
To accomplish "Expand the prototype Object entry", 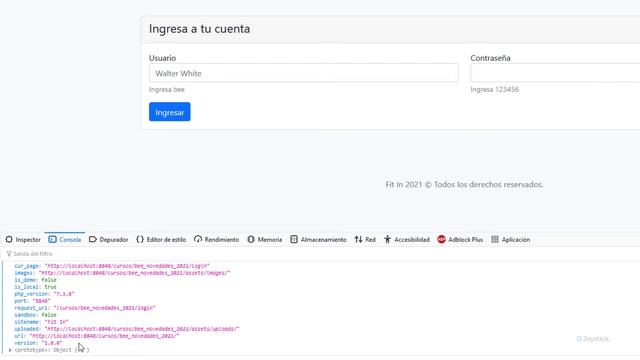I will 10,350.
